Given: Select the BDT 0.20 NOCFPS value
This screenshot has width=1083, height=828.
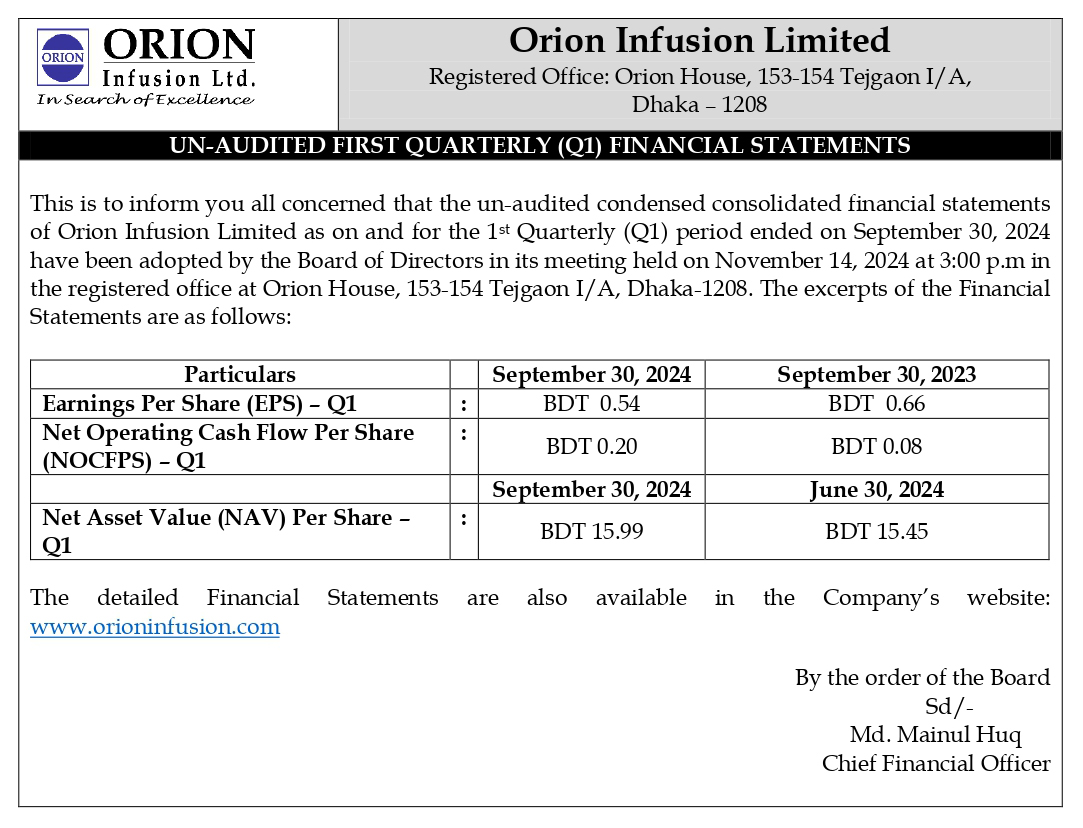Looking at the screenshot, I should coord(592,446).
